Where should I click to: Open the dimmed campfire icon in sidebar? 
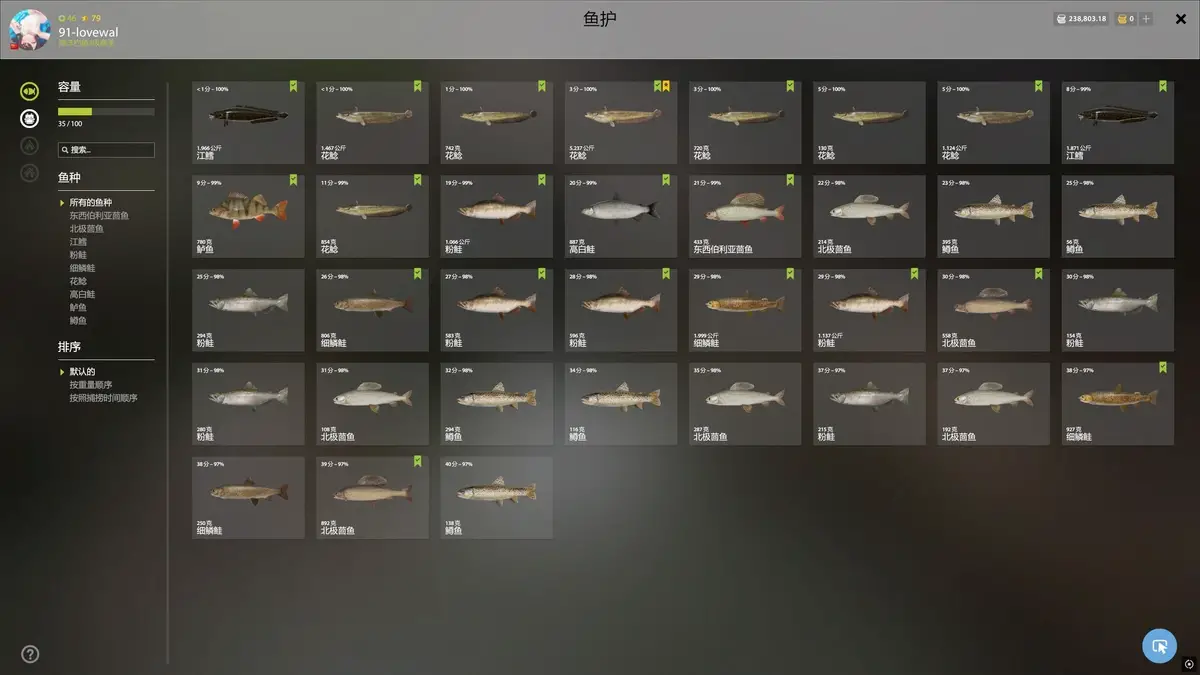tap(30, 146)
